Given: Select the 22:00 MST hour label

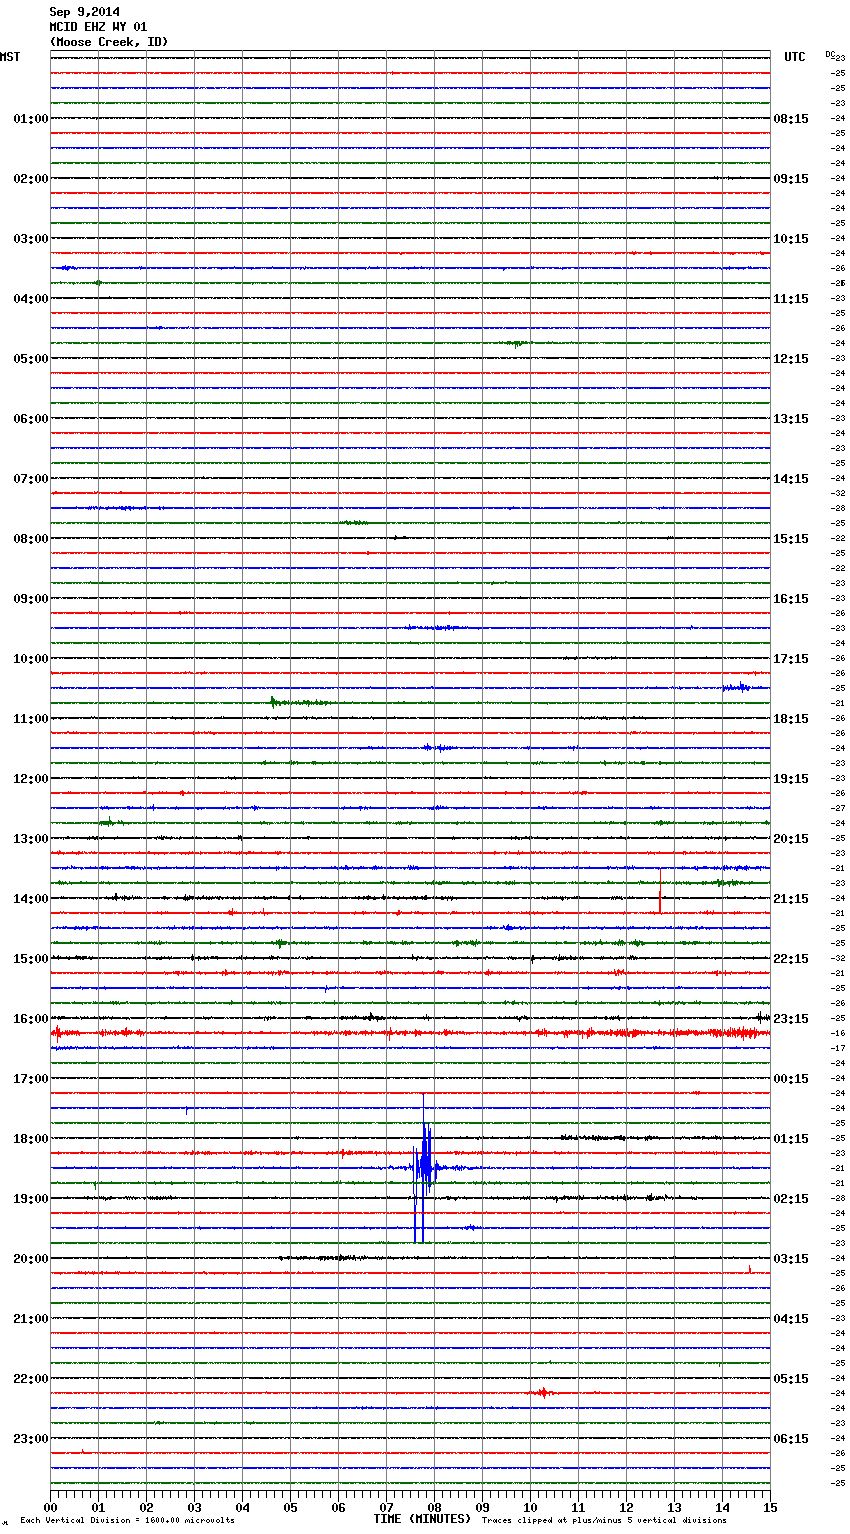Looking at the screenshot, I should [31, 1379].
